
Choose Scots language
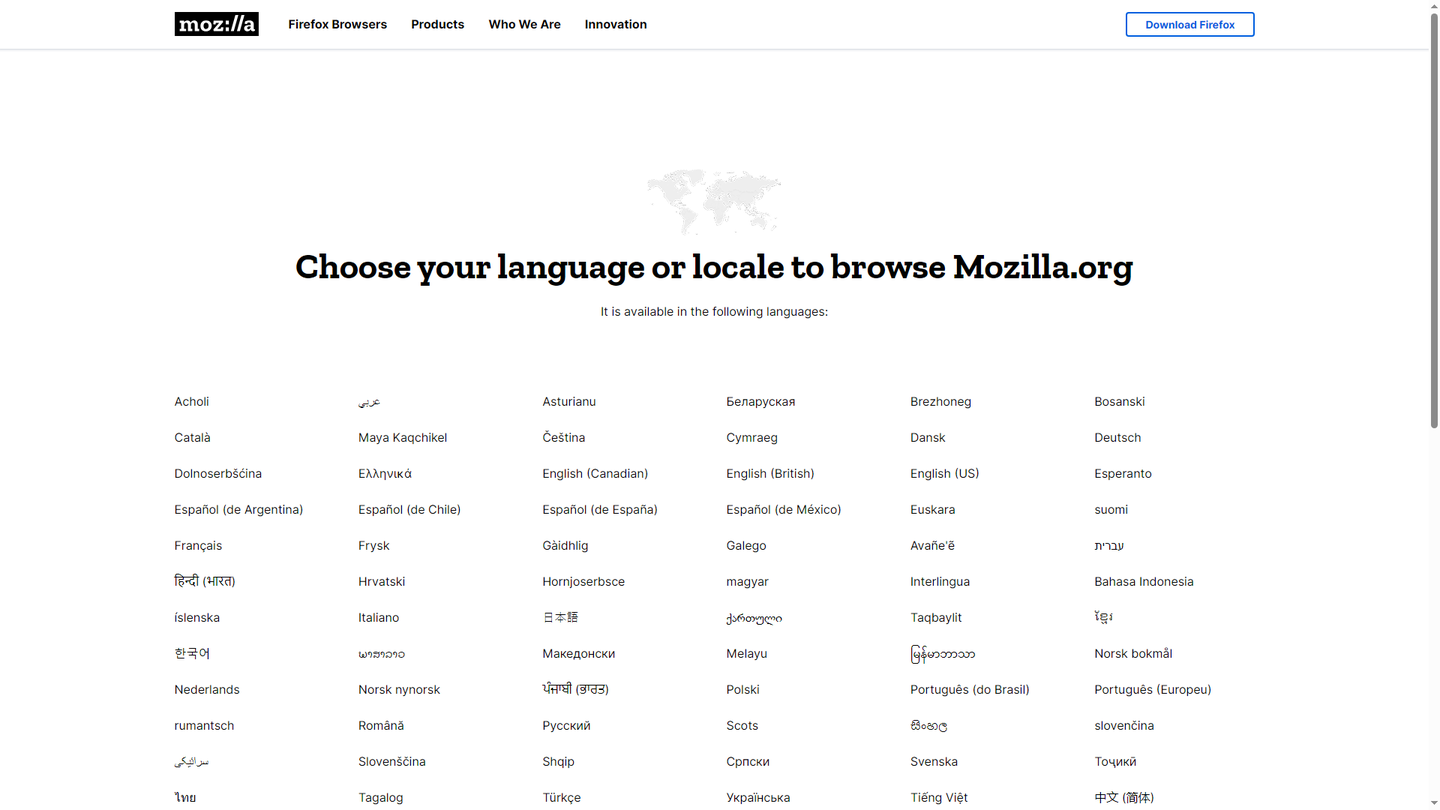point(742,725)
